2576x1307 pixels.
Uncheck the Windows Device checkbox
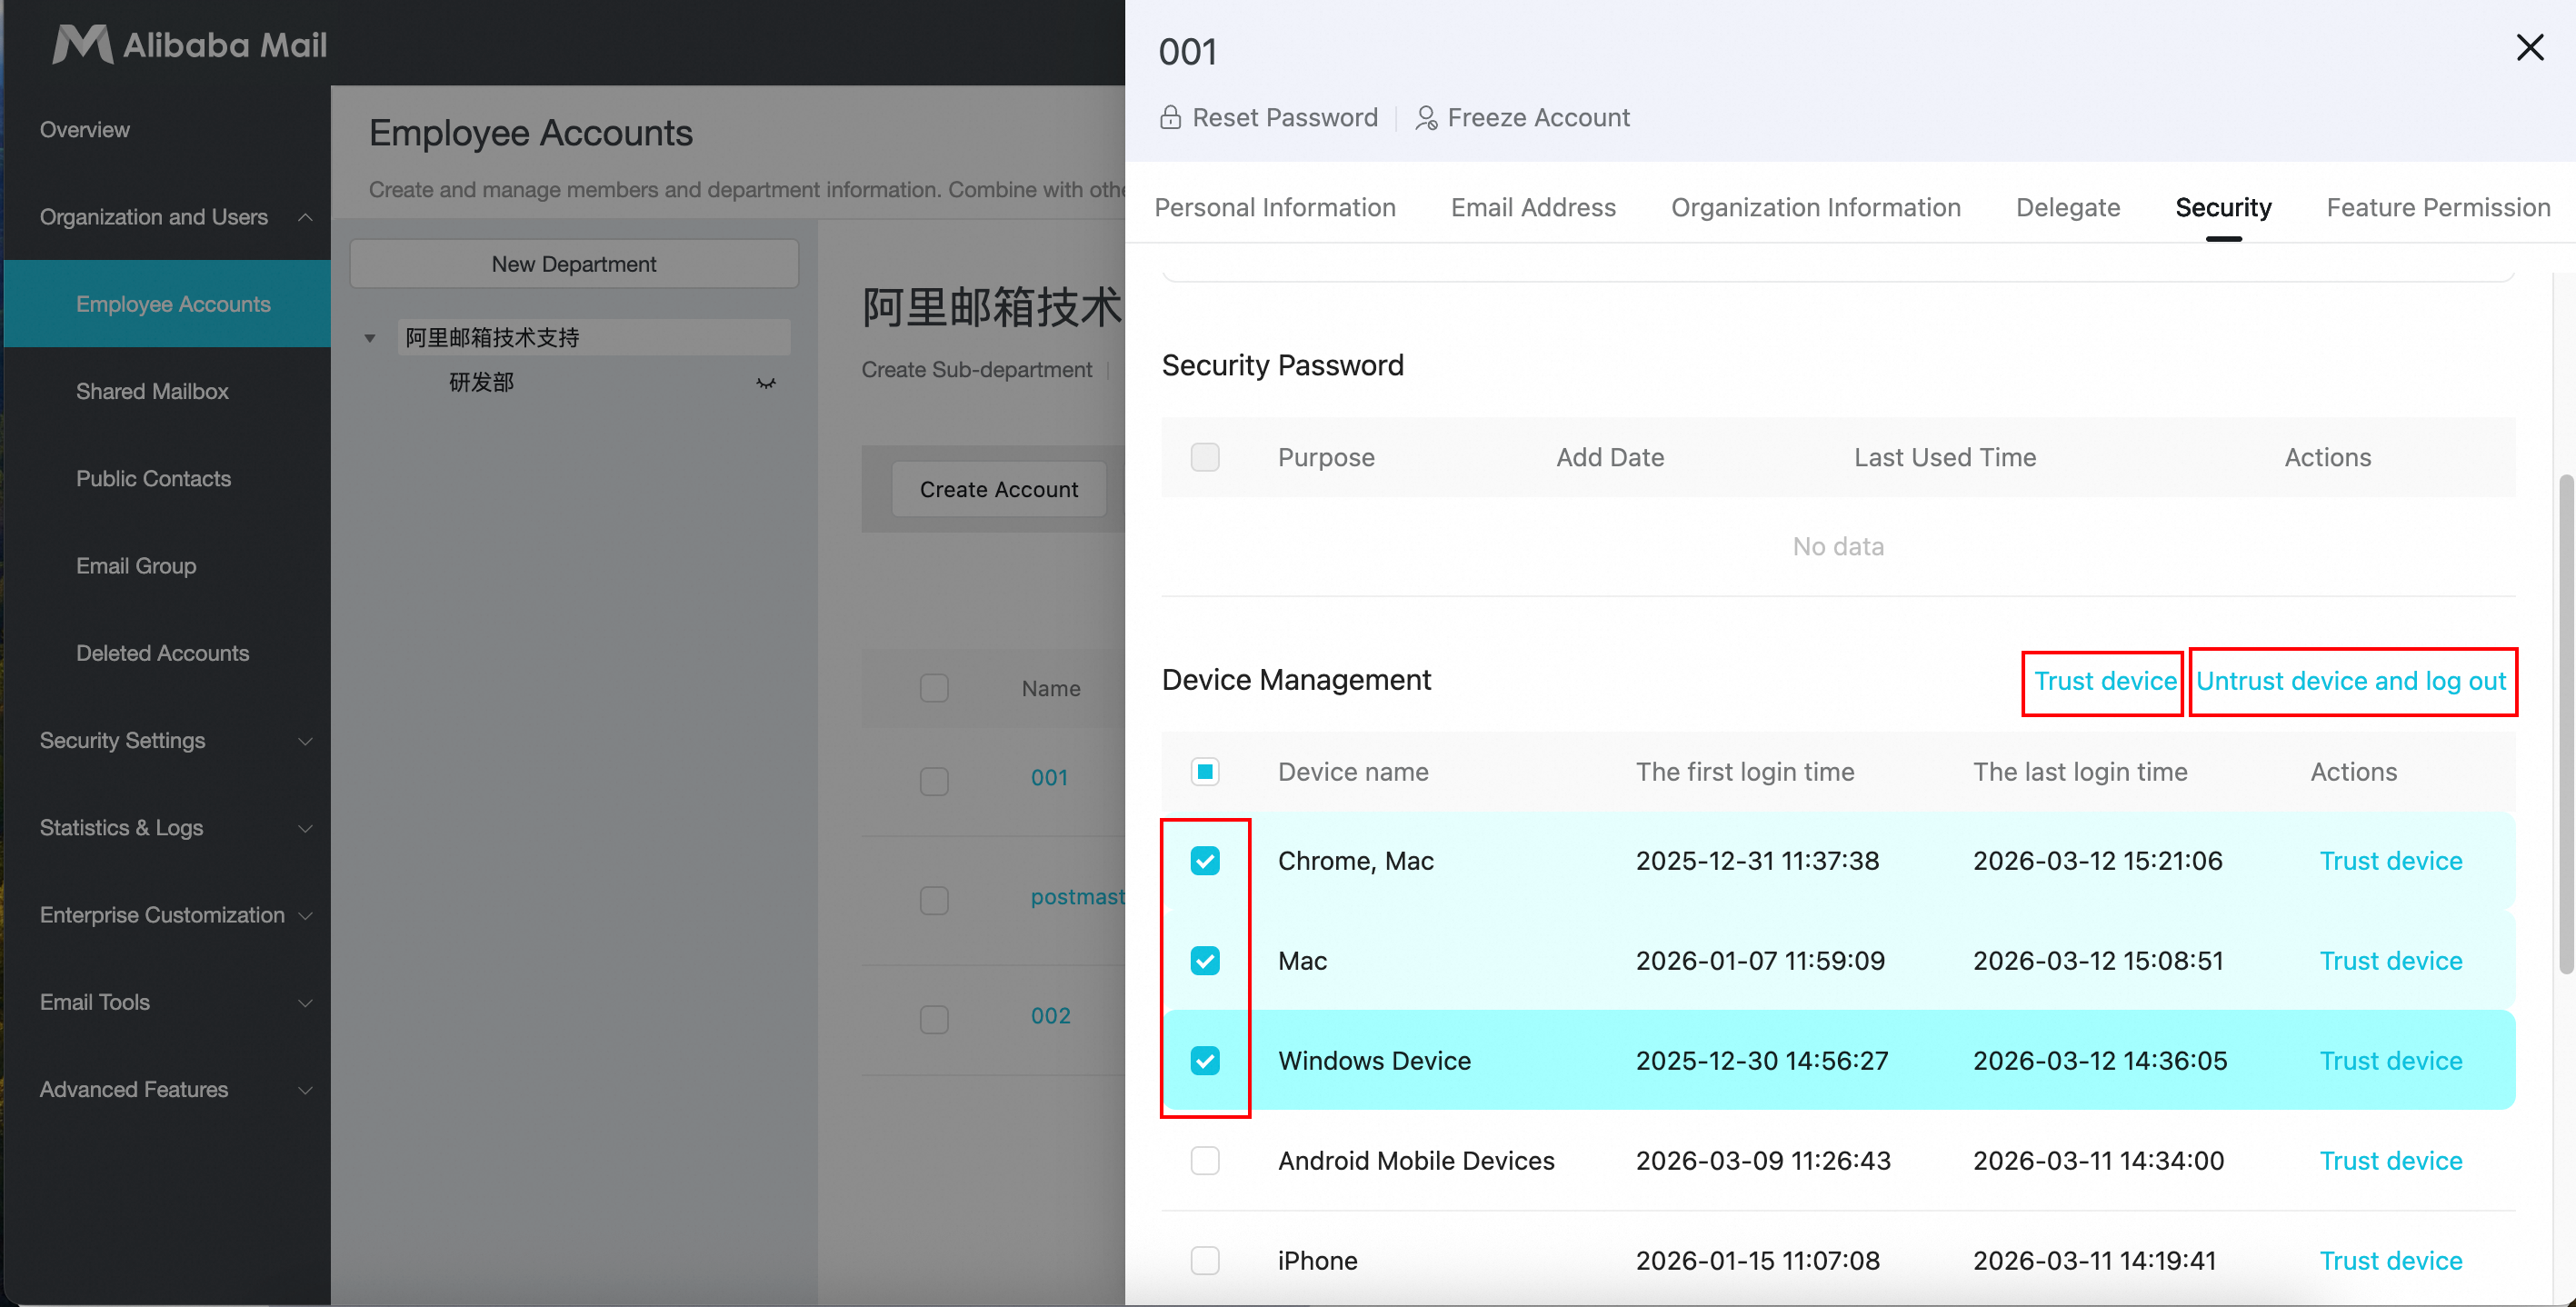(x=1205, y=1060)
